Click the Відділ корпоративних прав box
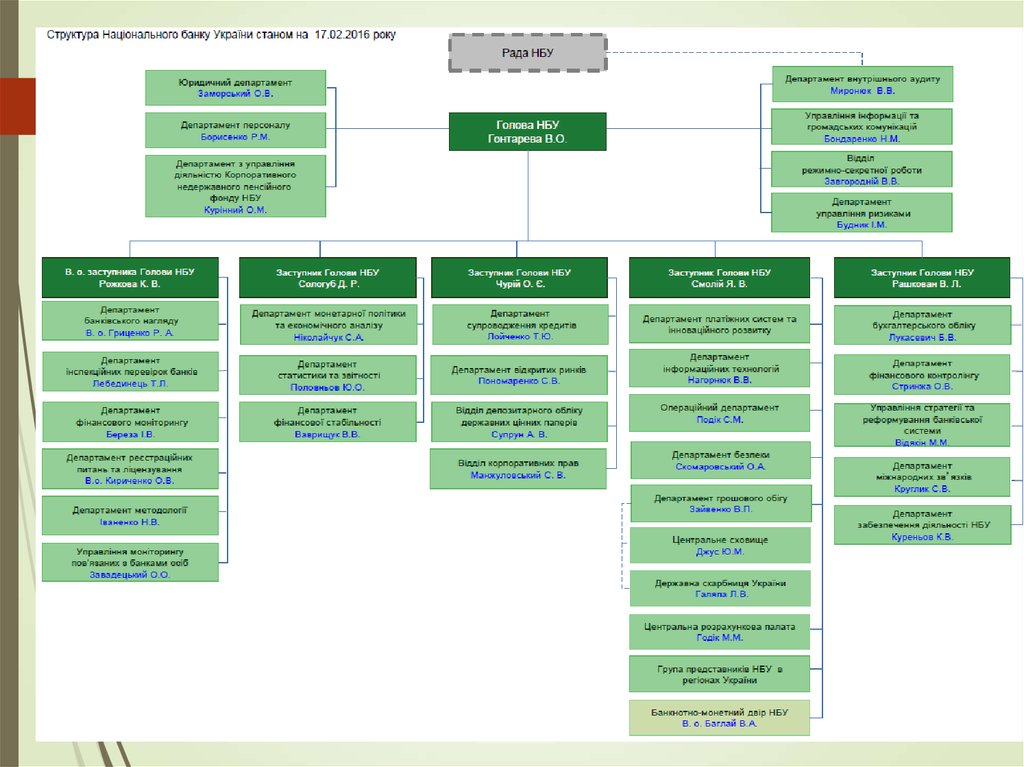 pyautogui.click(x=518, y=468)
